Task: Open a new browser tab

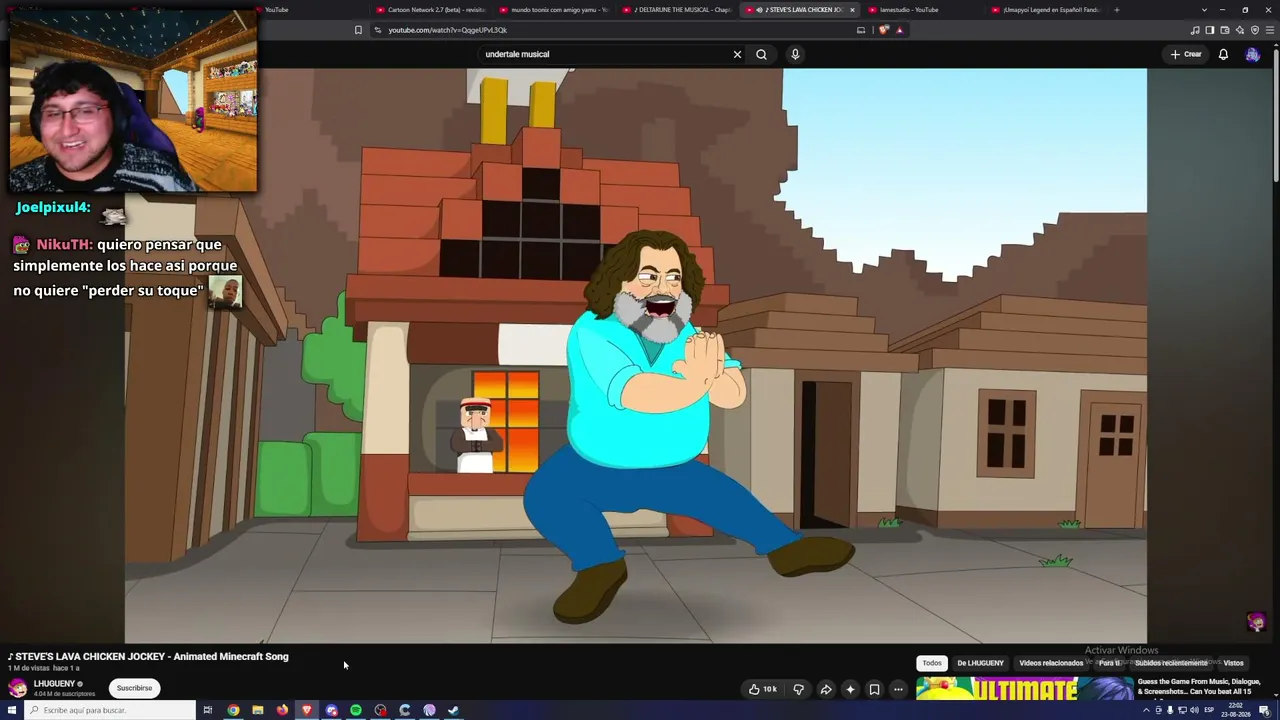Action: pos(1117,10)
